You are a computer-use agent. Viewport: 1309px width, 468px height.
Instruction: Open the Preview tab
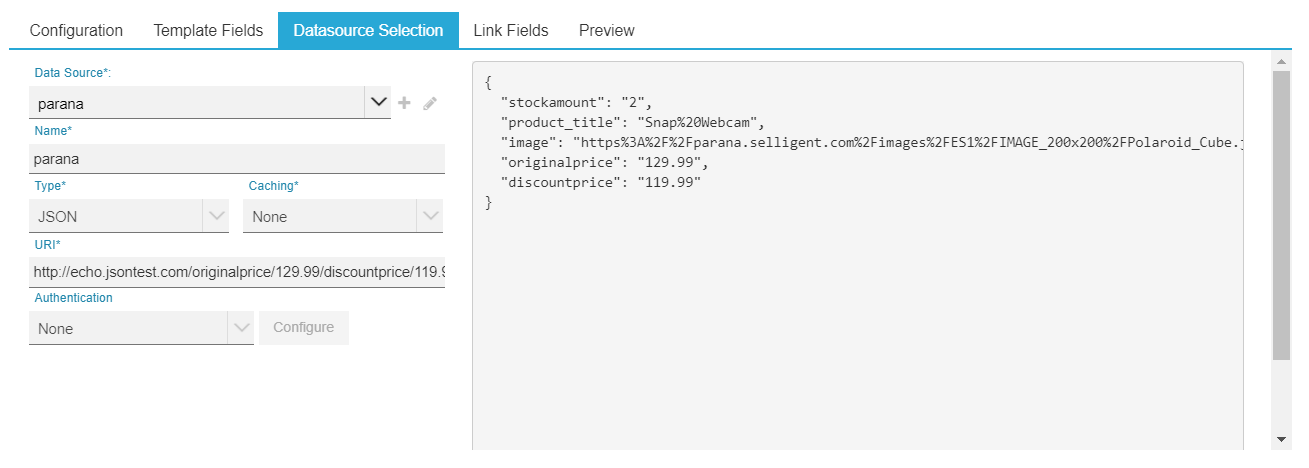606,30
